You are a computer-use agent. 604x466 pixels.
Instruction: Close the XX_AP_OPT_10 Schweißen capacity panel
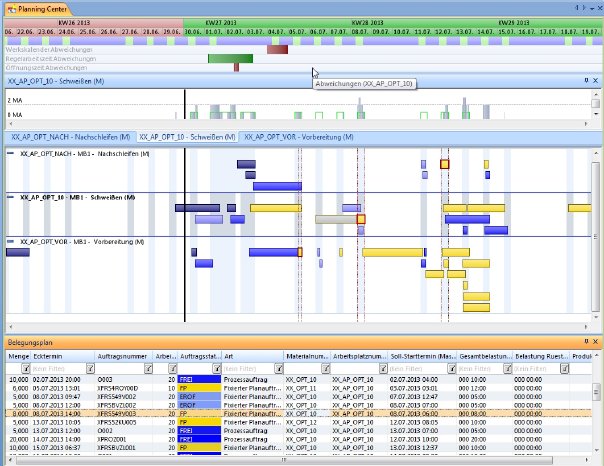pos(595,80)
